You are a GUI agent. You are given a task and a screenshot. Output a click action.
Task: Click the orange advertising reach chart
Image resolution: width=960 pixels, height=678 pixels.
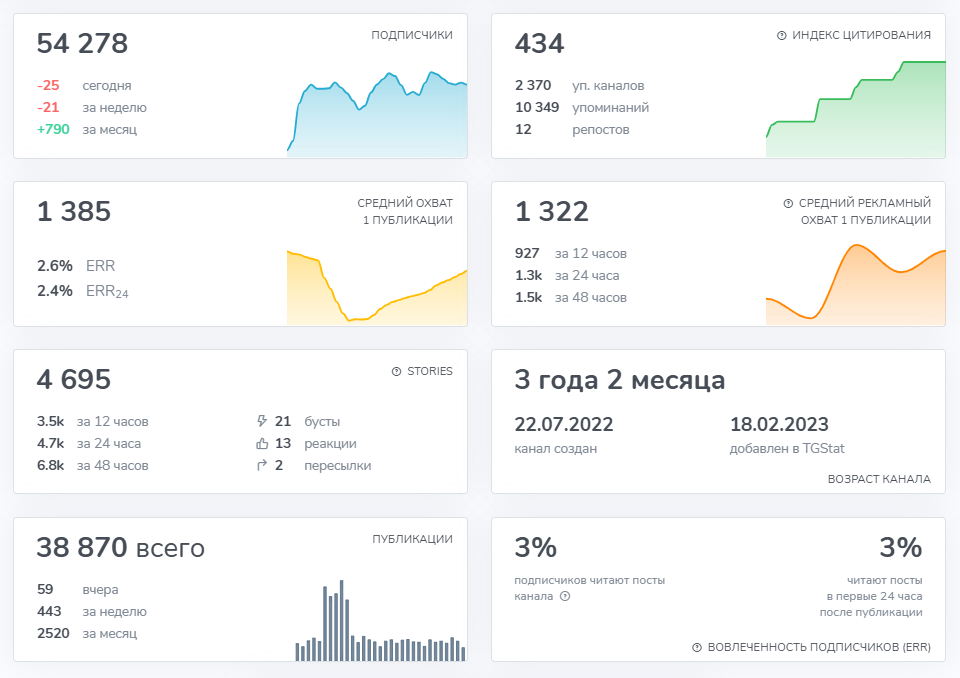[855, 285]
